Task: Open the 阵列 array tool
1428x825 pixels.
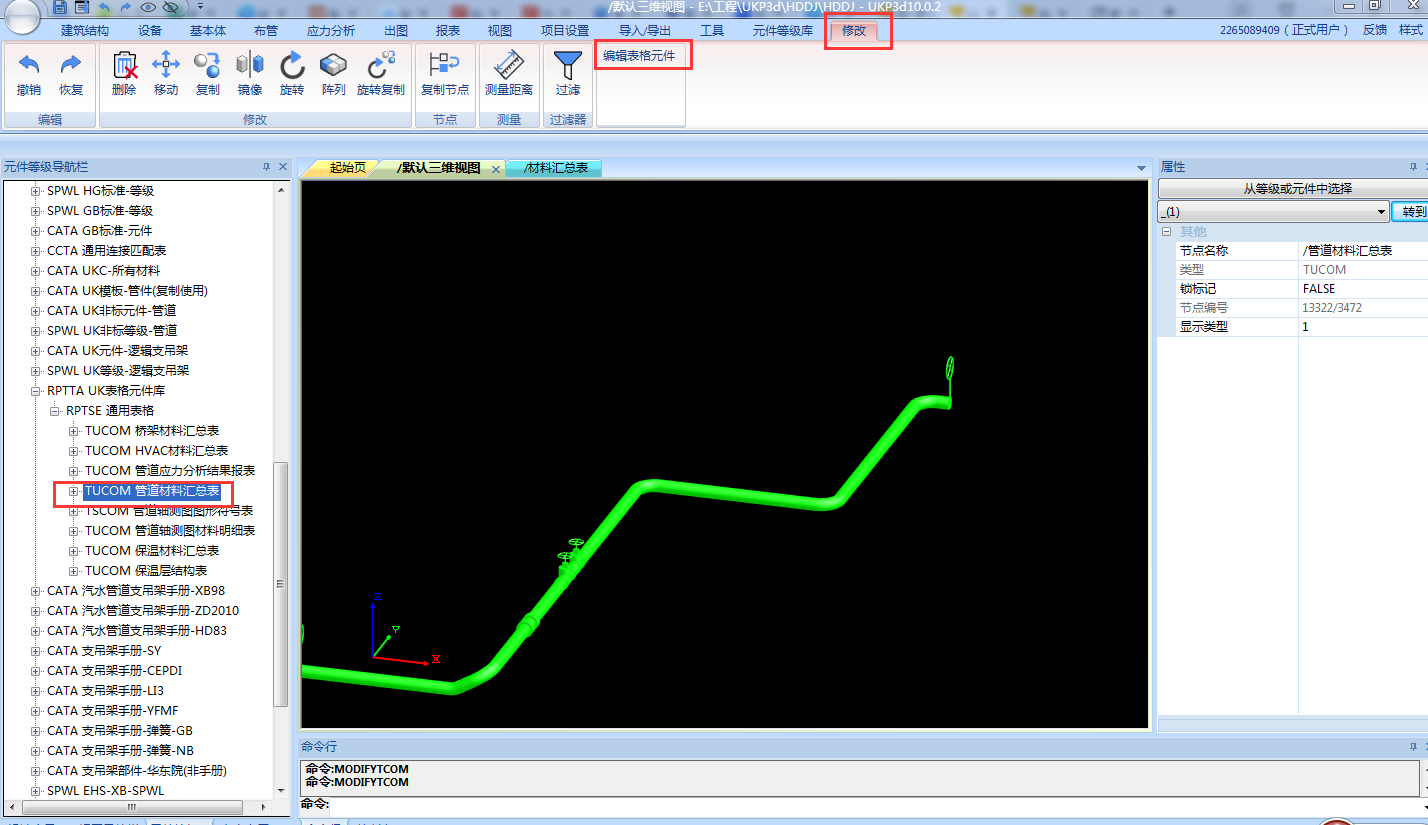Action: click(333, 67)
